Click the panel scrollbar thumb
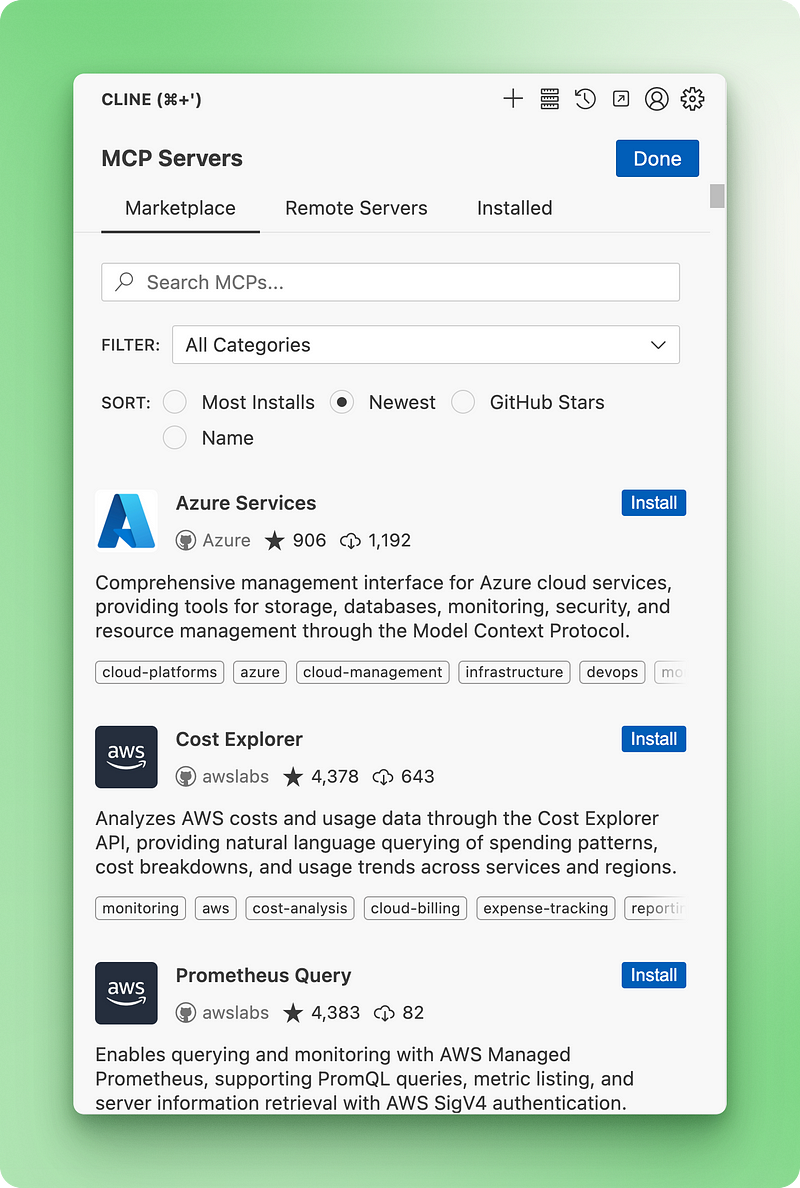The image size is (800, 1188). [717, 195]
